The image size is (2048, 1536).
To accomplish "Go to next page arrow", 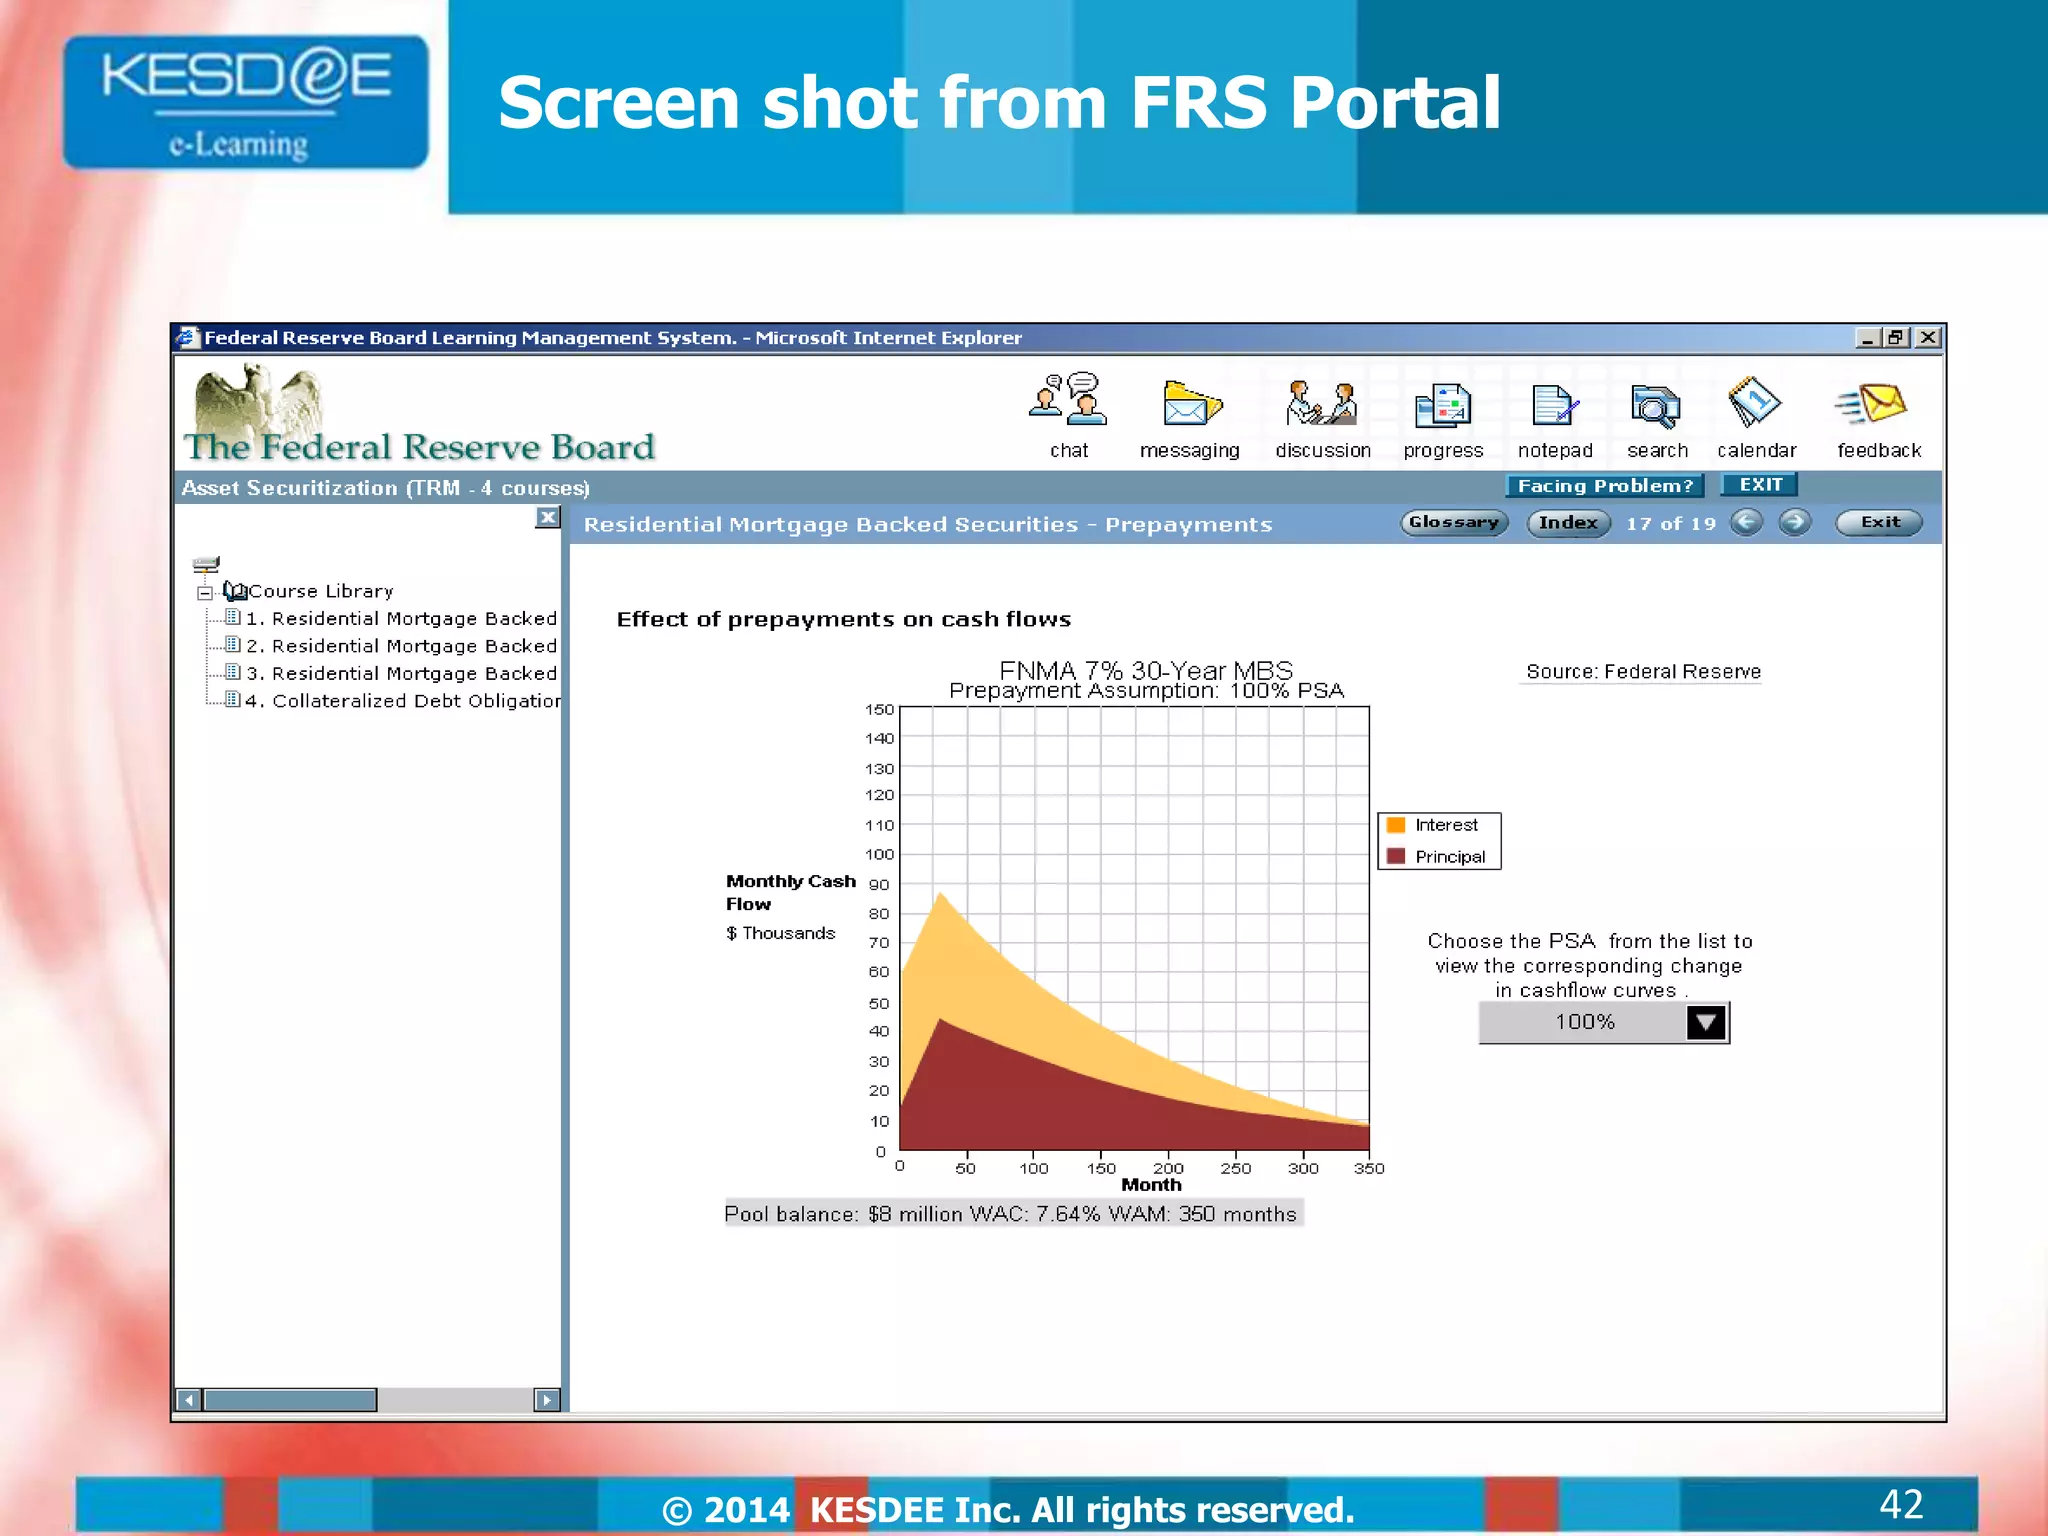I will click(x=1795, y=522).
